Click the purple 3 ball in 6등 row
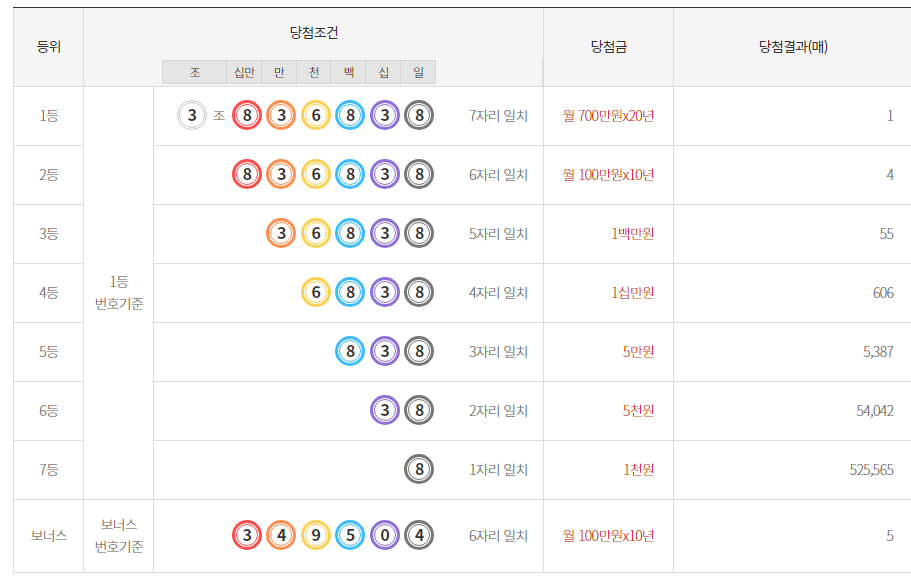The height and width of the screenshot is (579, 911). (x=385, y=410)
